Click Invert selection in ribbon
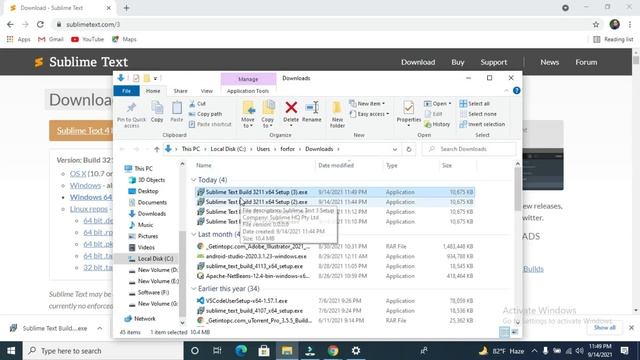The height and width of the screenshot is (360, 640). pos(482,124)
